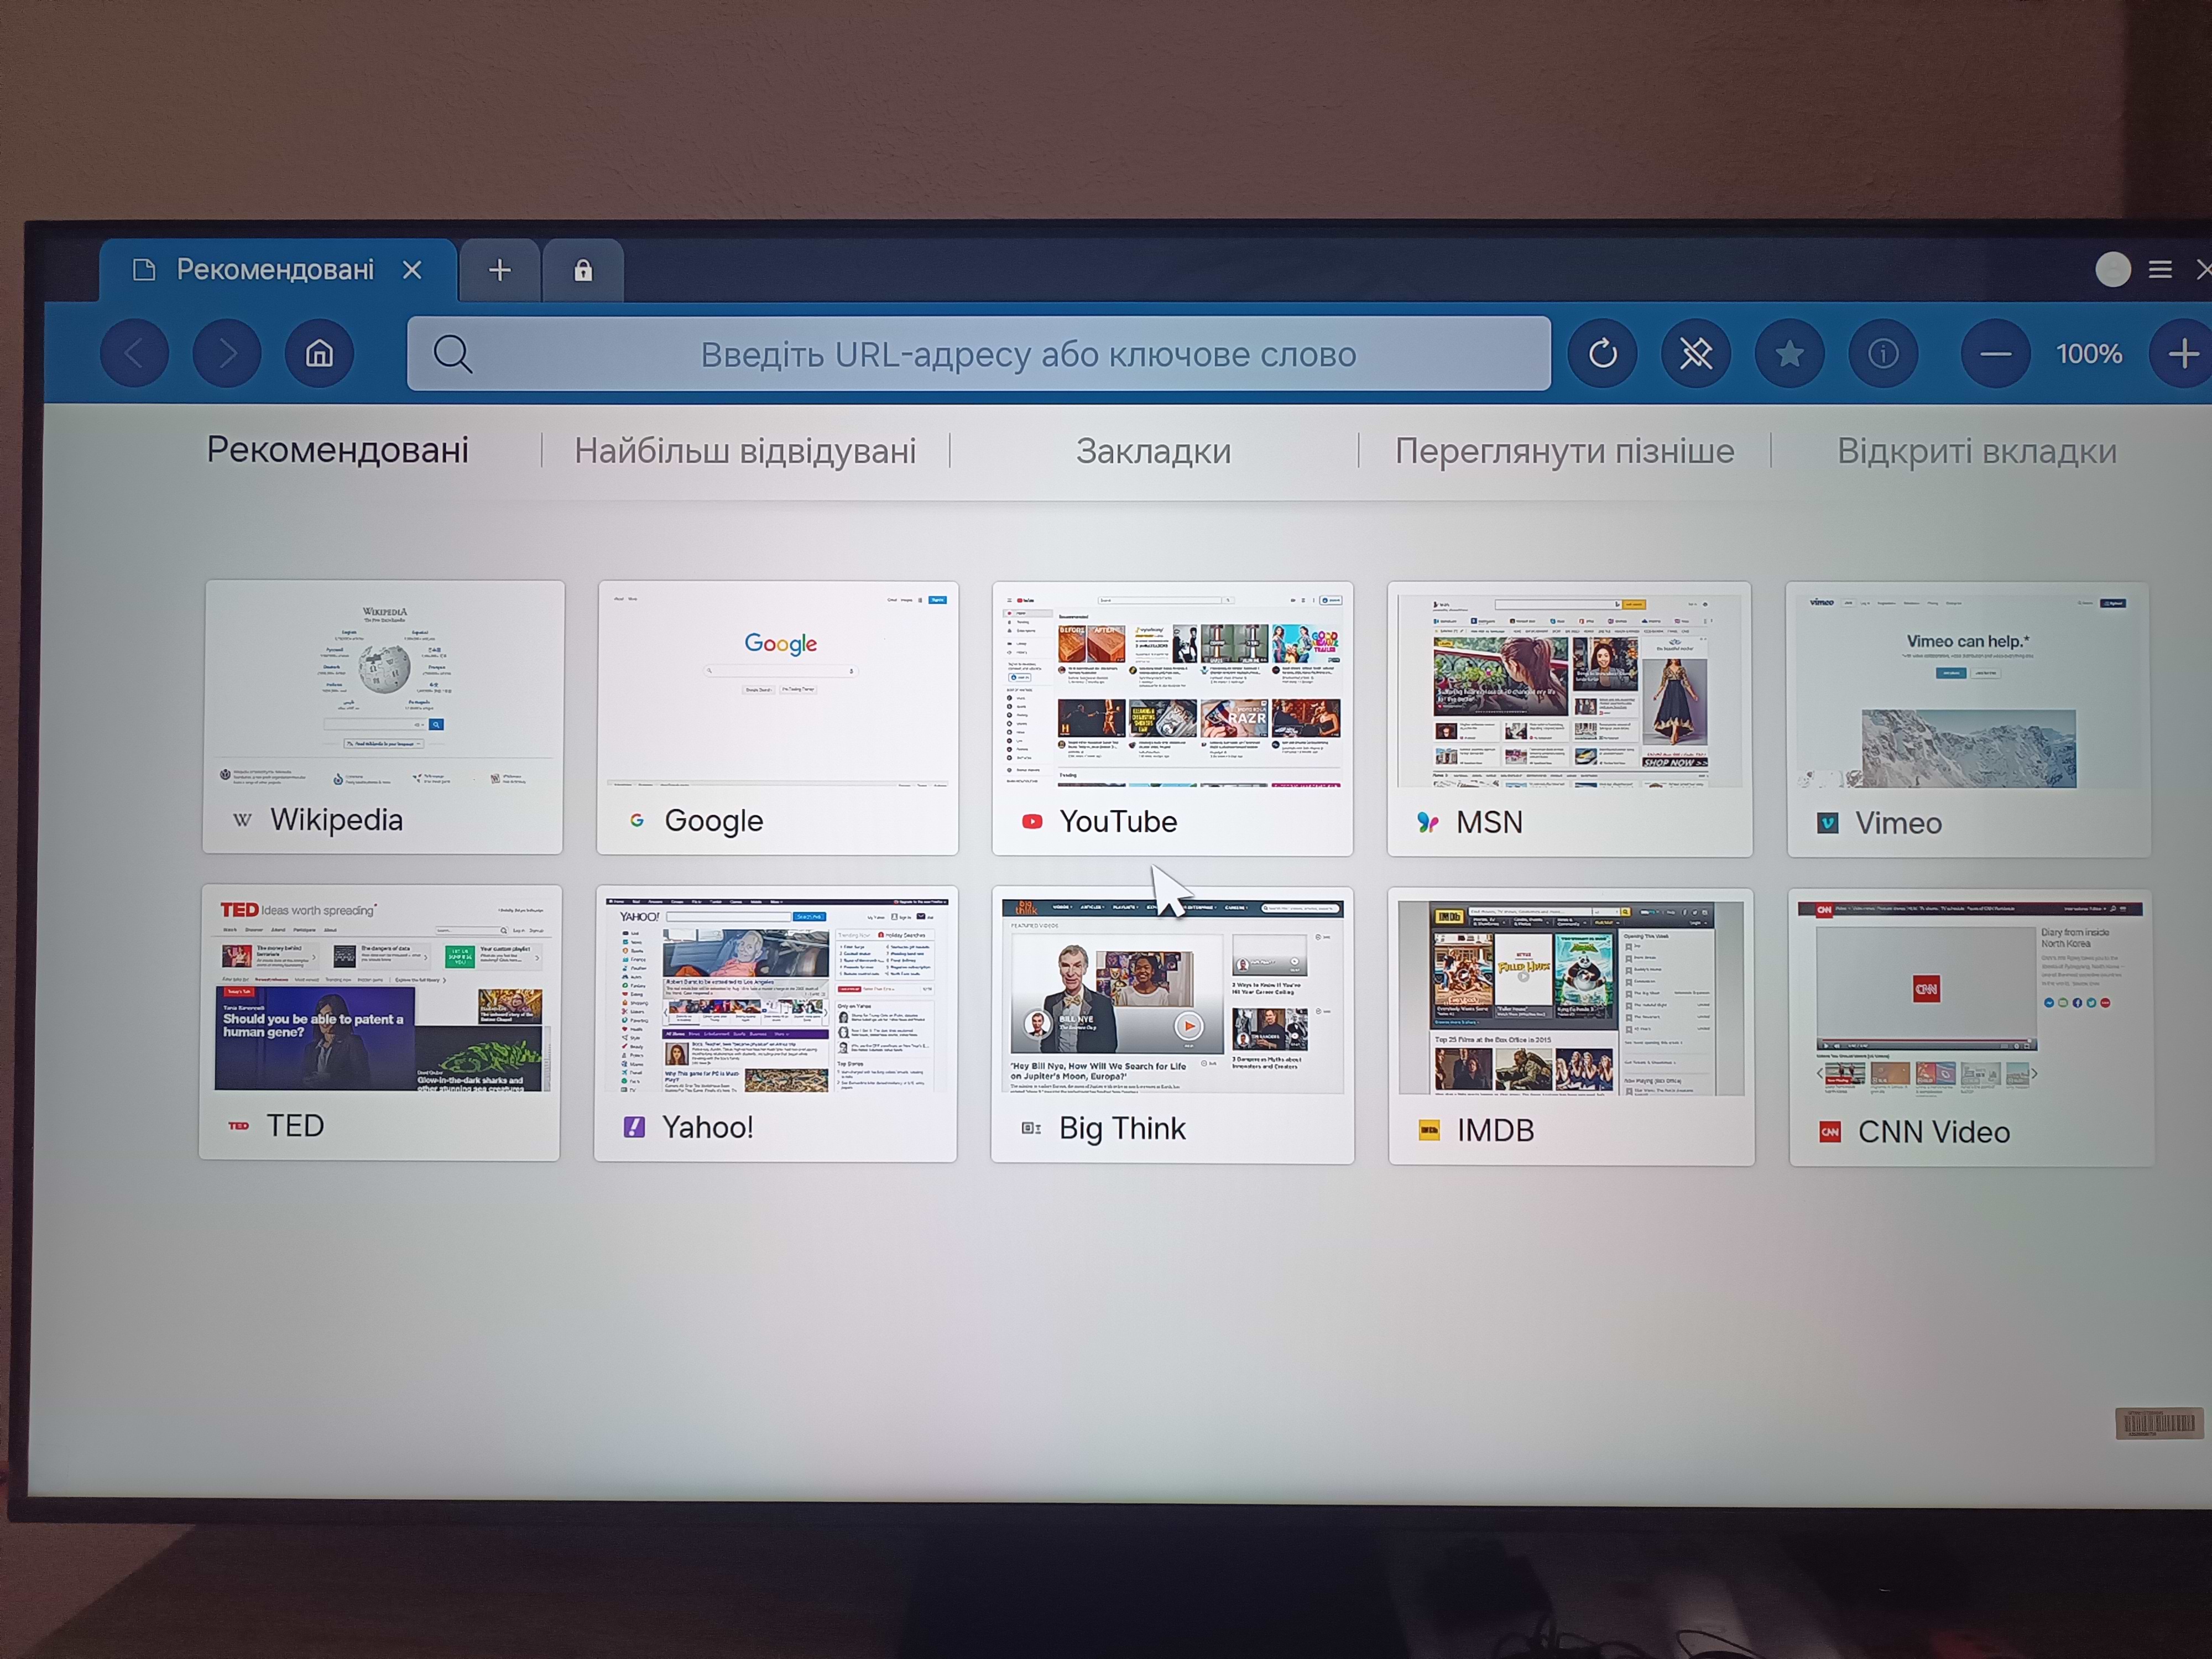This screenshot has height=1659, width=2212.
Task: Reload the page with the refresh icon
Action: click(x=1602, y=353)
